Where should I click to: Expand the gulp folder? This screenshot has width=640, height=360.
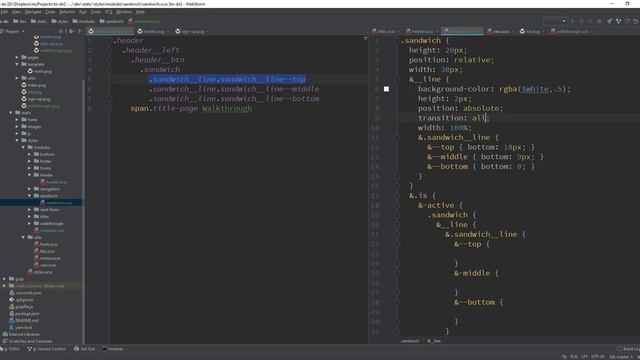4,279
